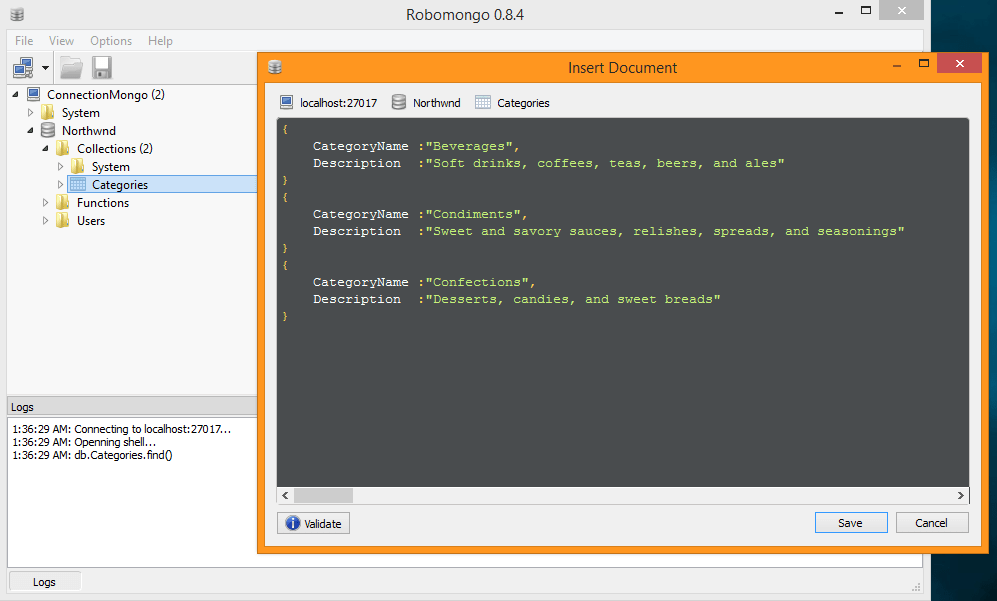The width and height of the screenshot is (997, 601).
Task: Collapse the Collections (2) node
Action: coord(46,148)
